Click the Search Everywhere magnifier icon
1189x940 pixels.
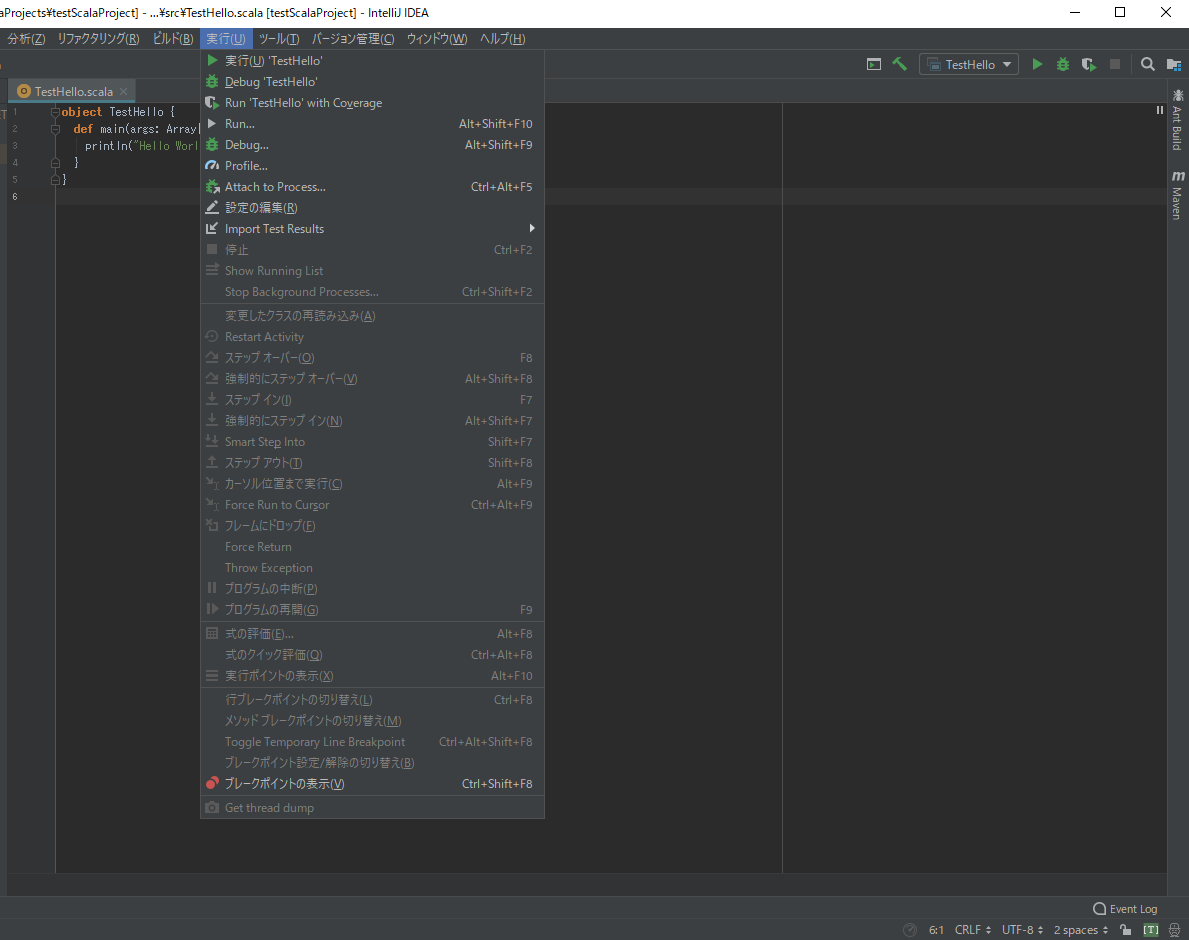1147,64
